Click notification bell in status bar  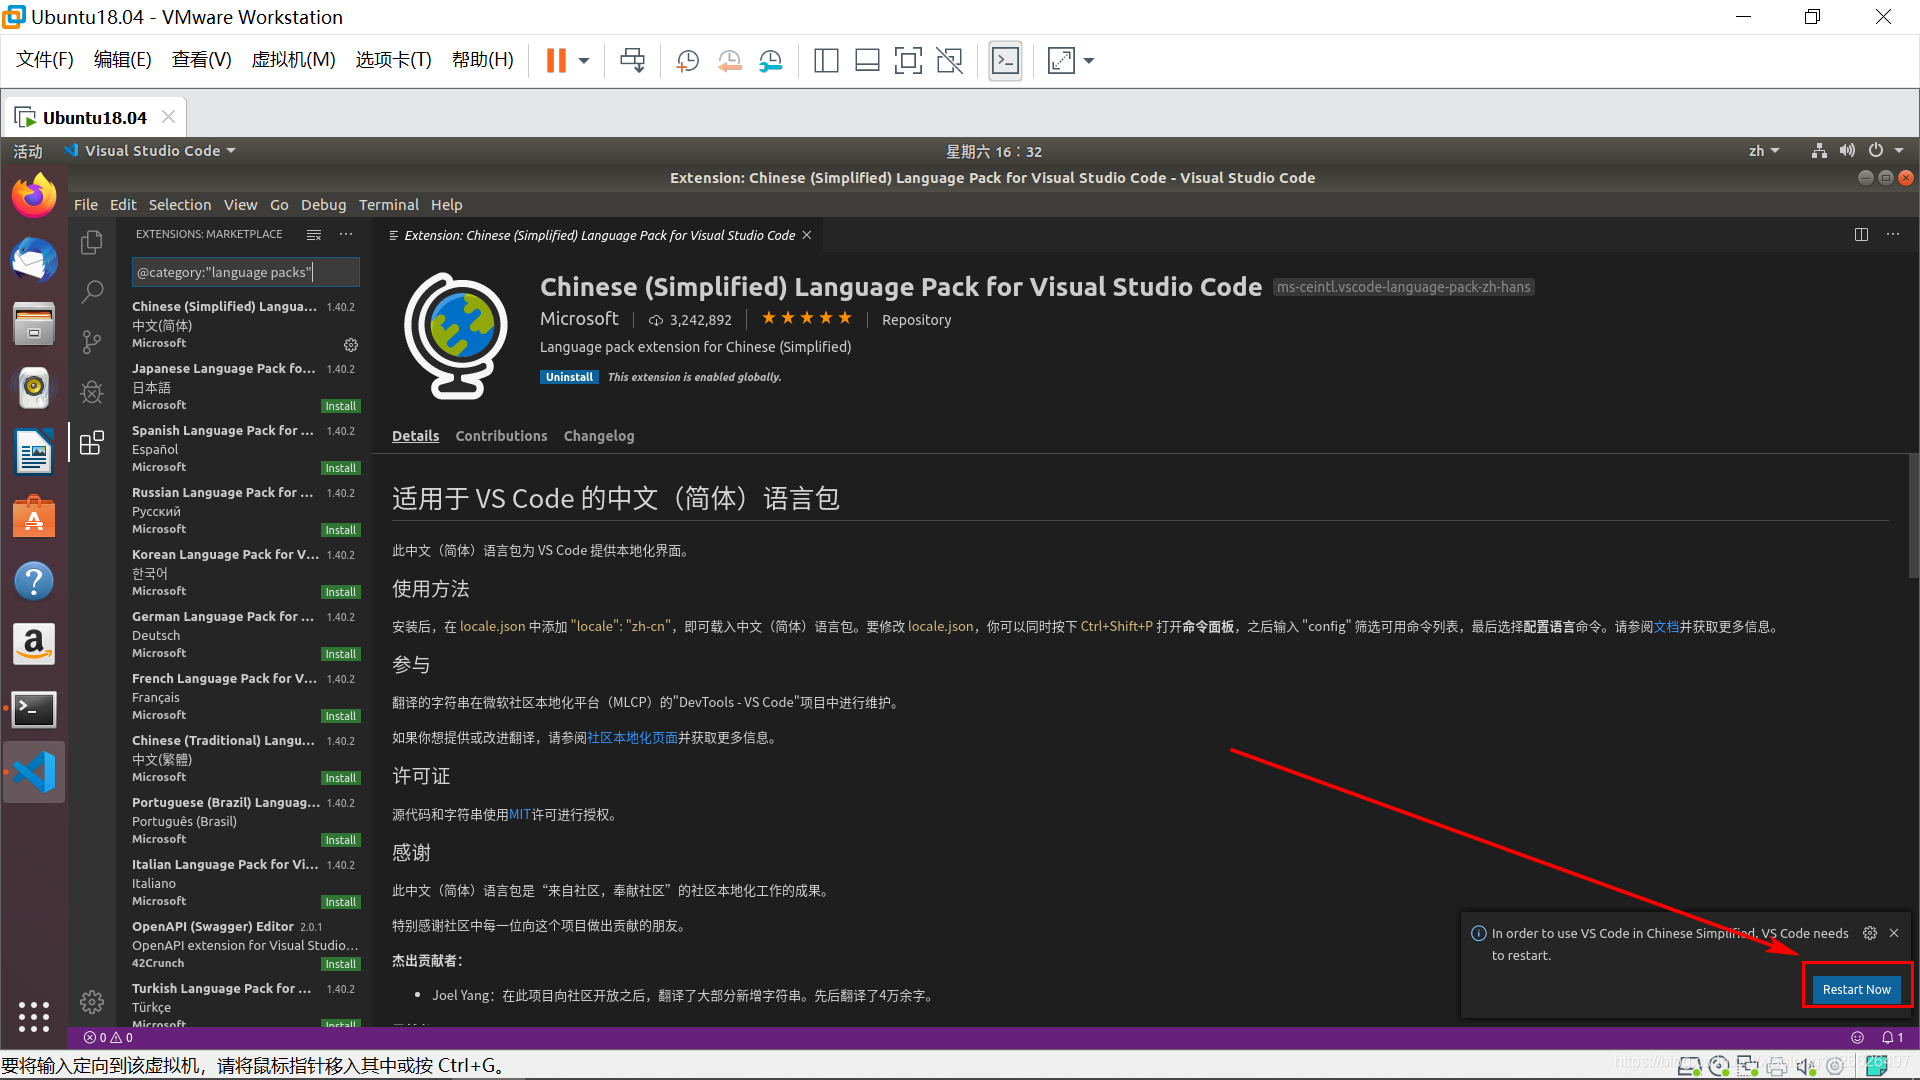tap(1890, 1037)
